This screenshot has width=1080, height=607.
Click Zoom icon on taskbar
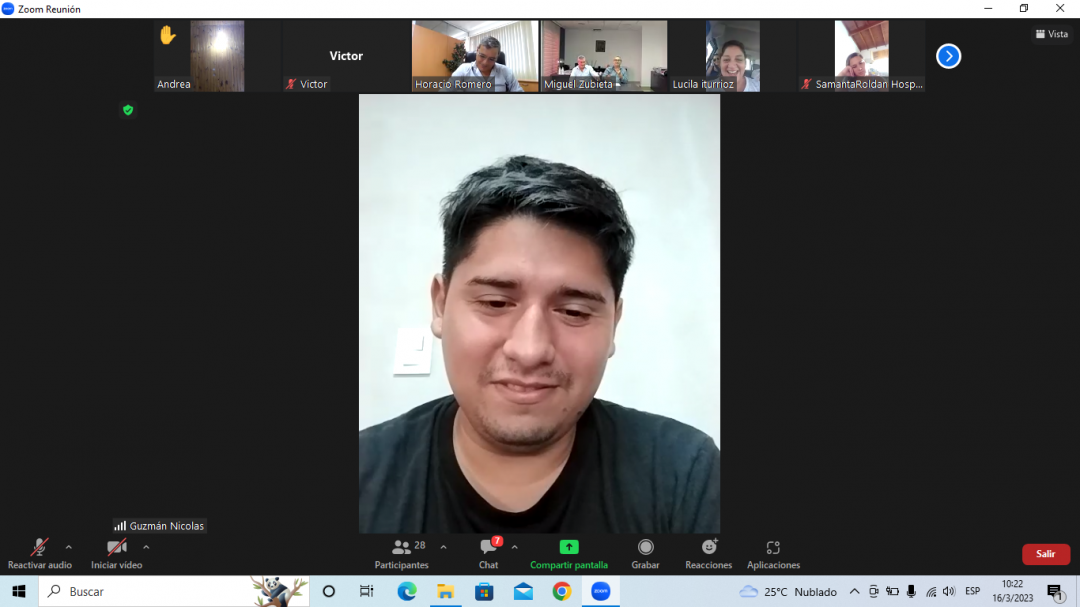[601, 591]
